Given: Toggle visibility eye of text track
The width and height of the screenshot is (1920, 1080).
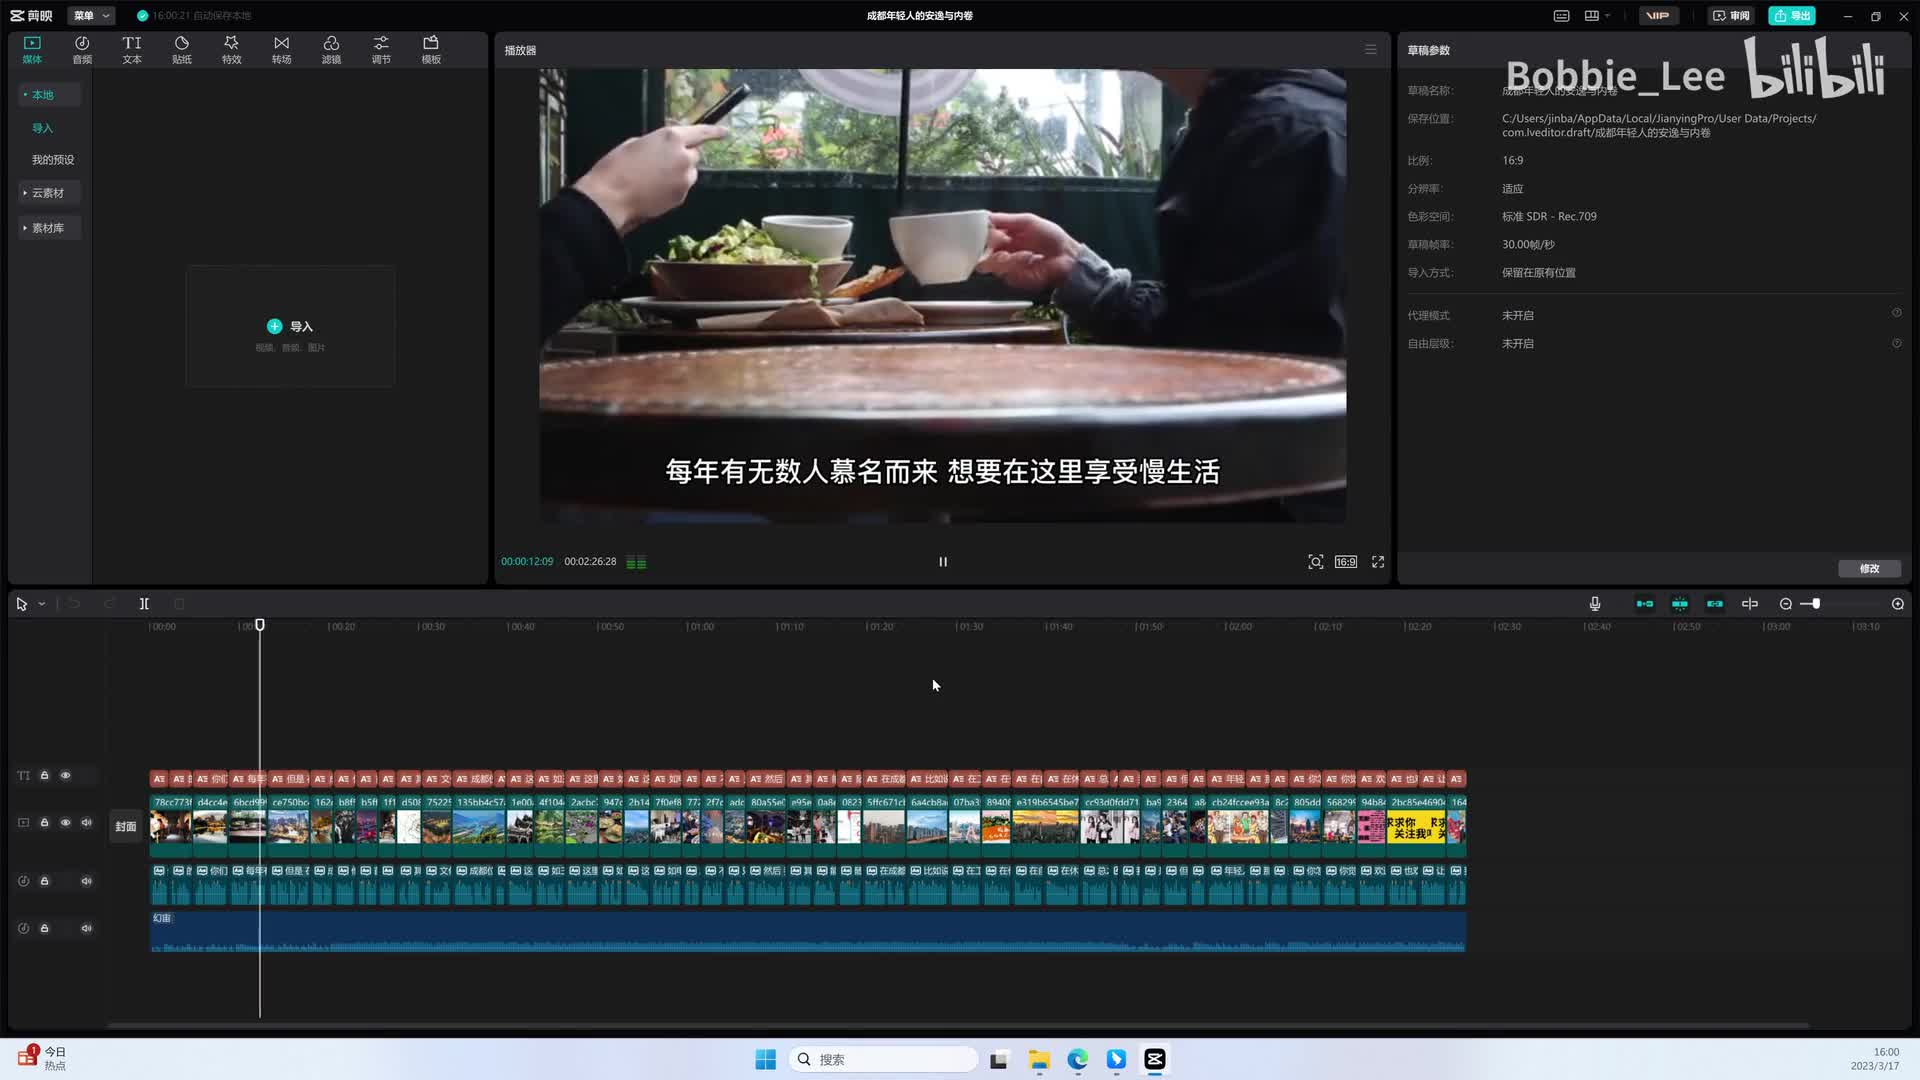Looking at the screenshot, I should click(66, 776).
